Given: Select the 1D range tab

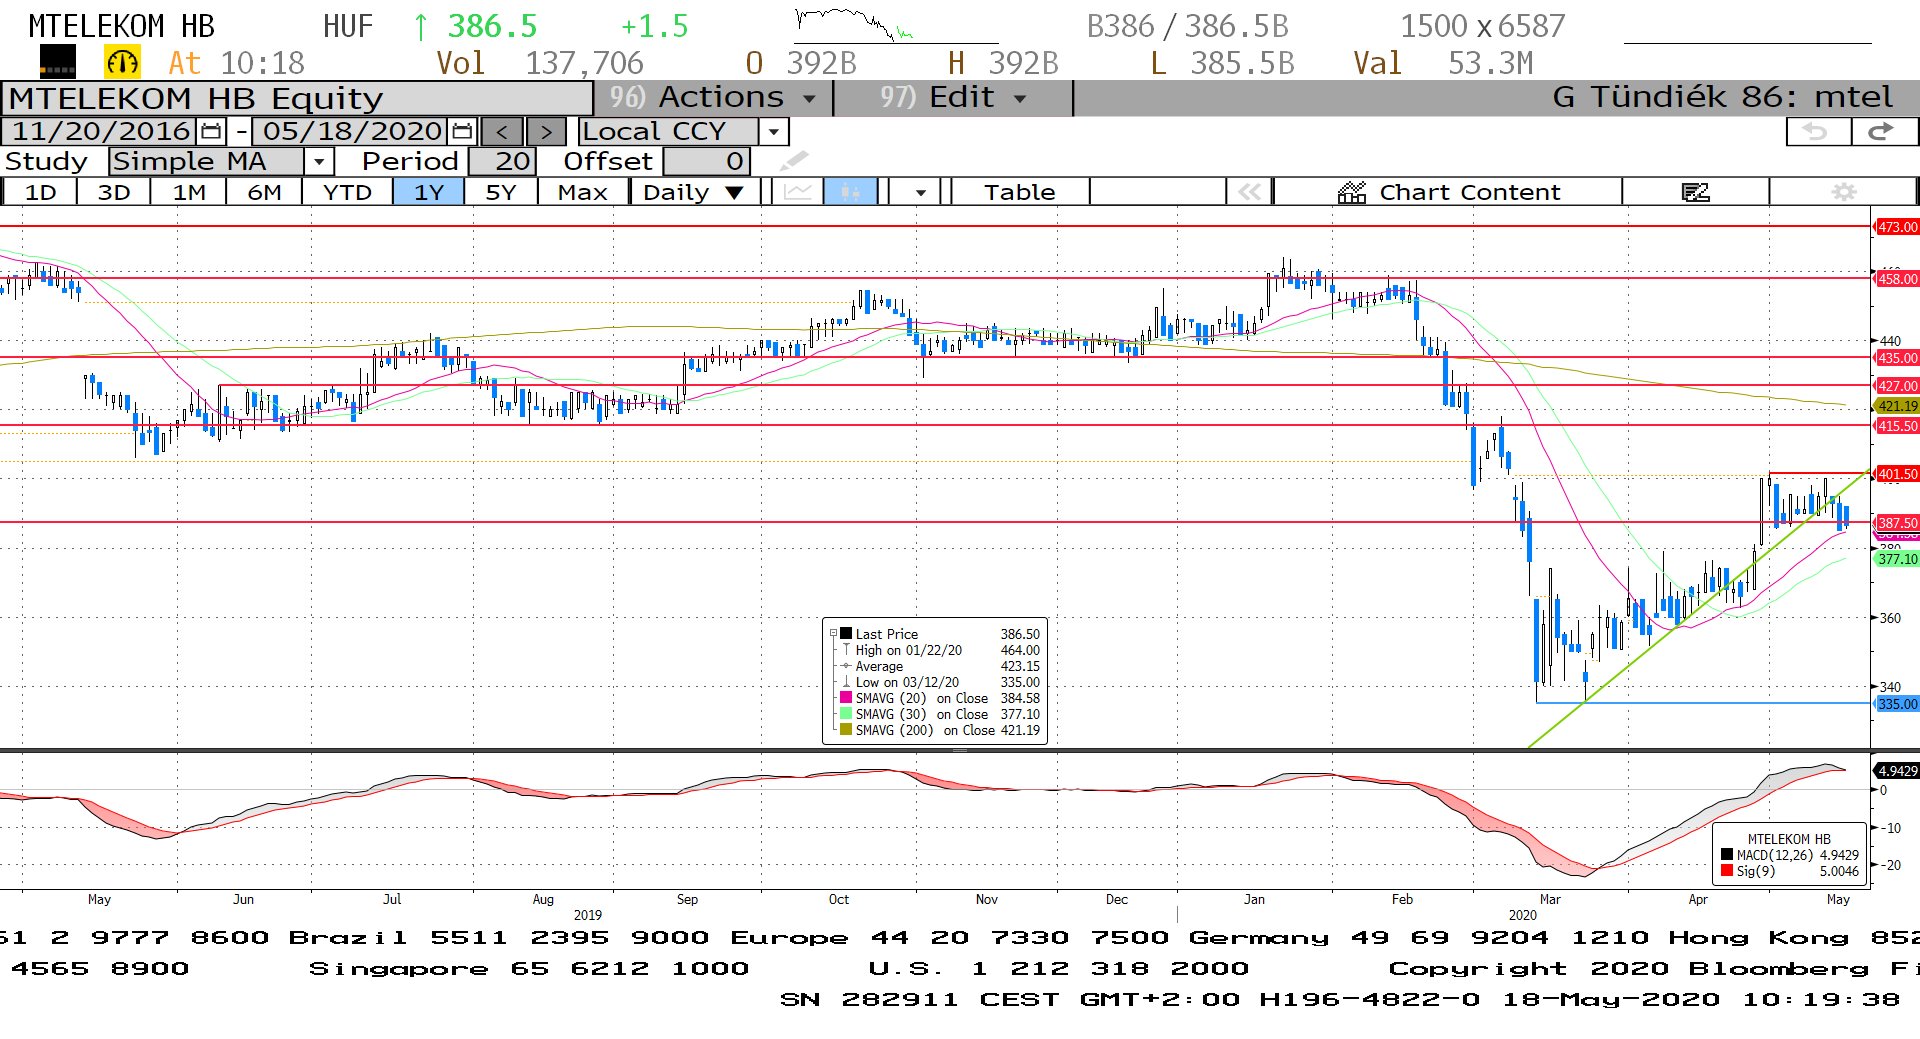Looking at the screenshot, I should (x=40, y=192).
